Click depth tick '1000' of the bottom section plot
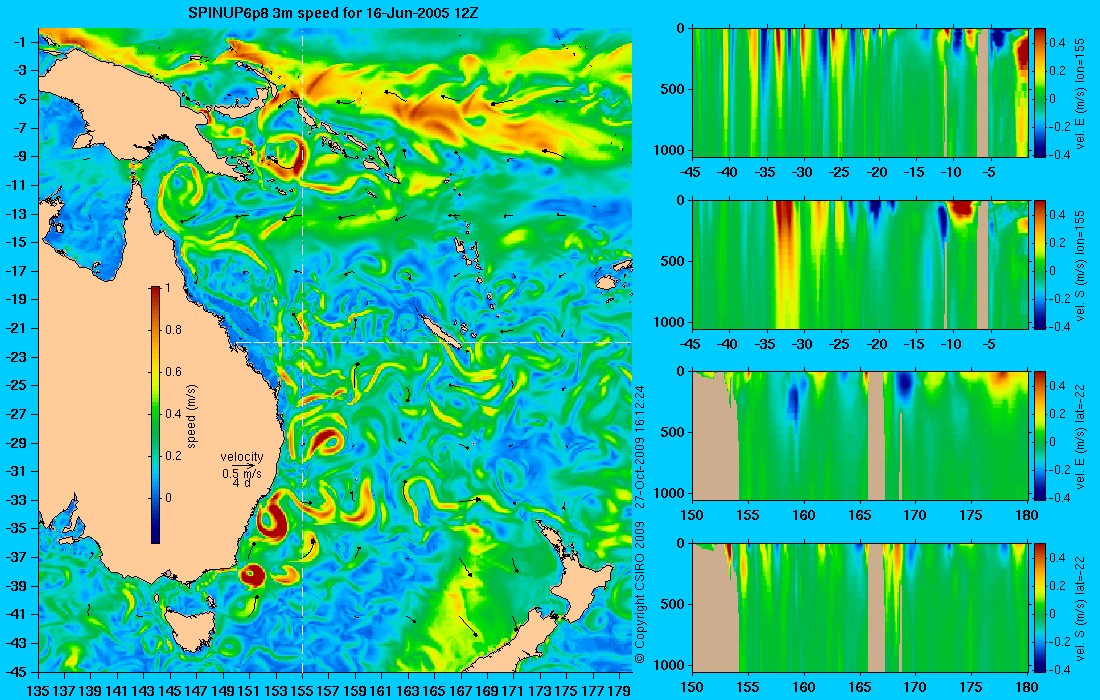The image size is (1100, 700). click(x=671, y=665)
